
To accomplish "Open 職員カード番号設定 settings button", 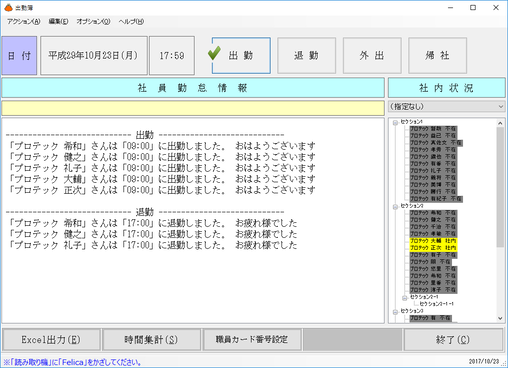I will coord(252,340).
